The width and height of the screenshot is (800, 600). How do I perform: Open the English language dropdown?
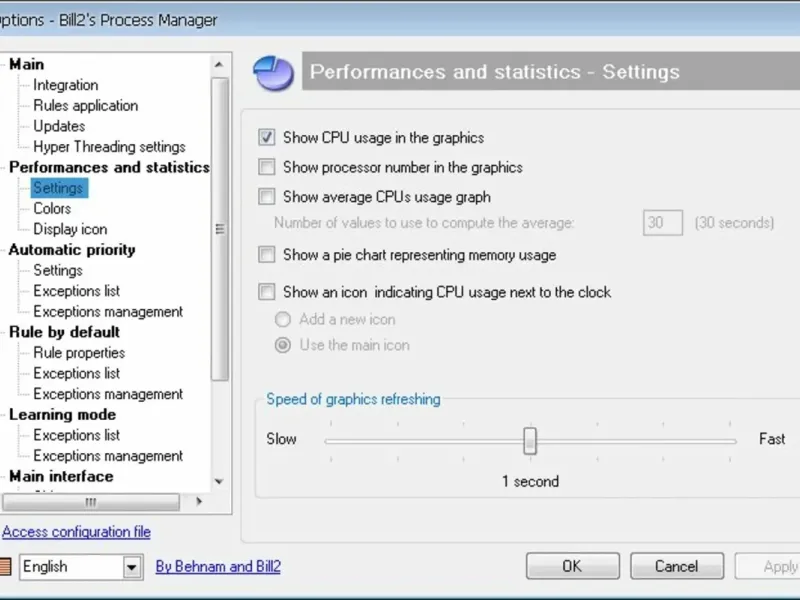tap(132, 567)
